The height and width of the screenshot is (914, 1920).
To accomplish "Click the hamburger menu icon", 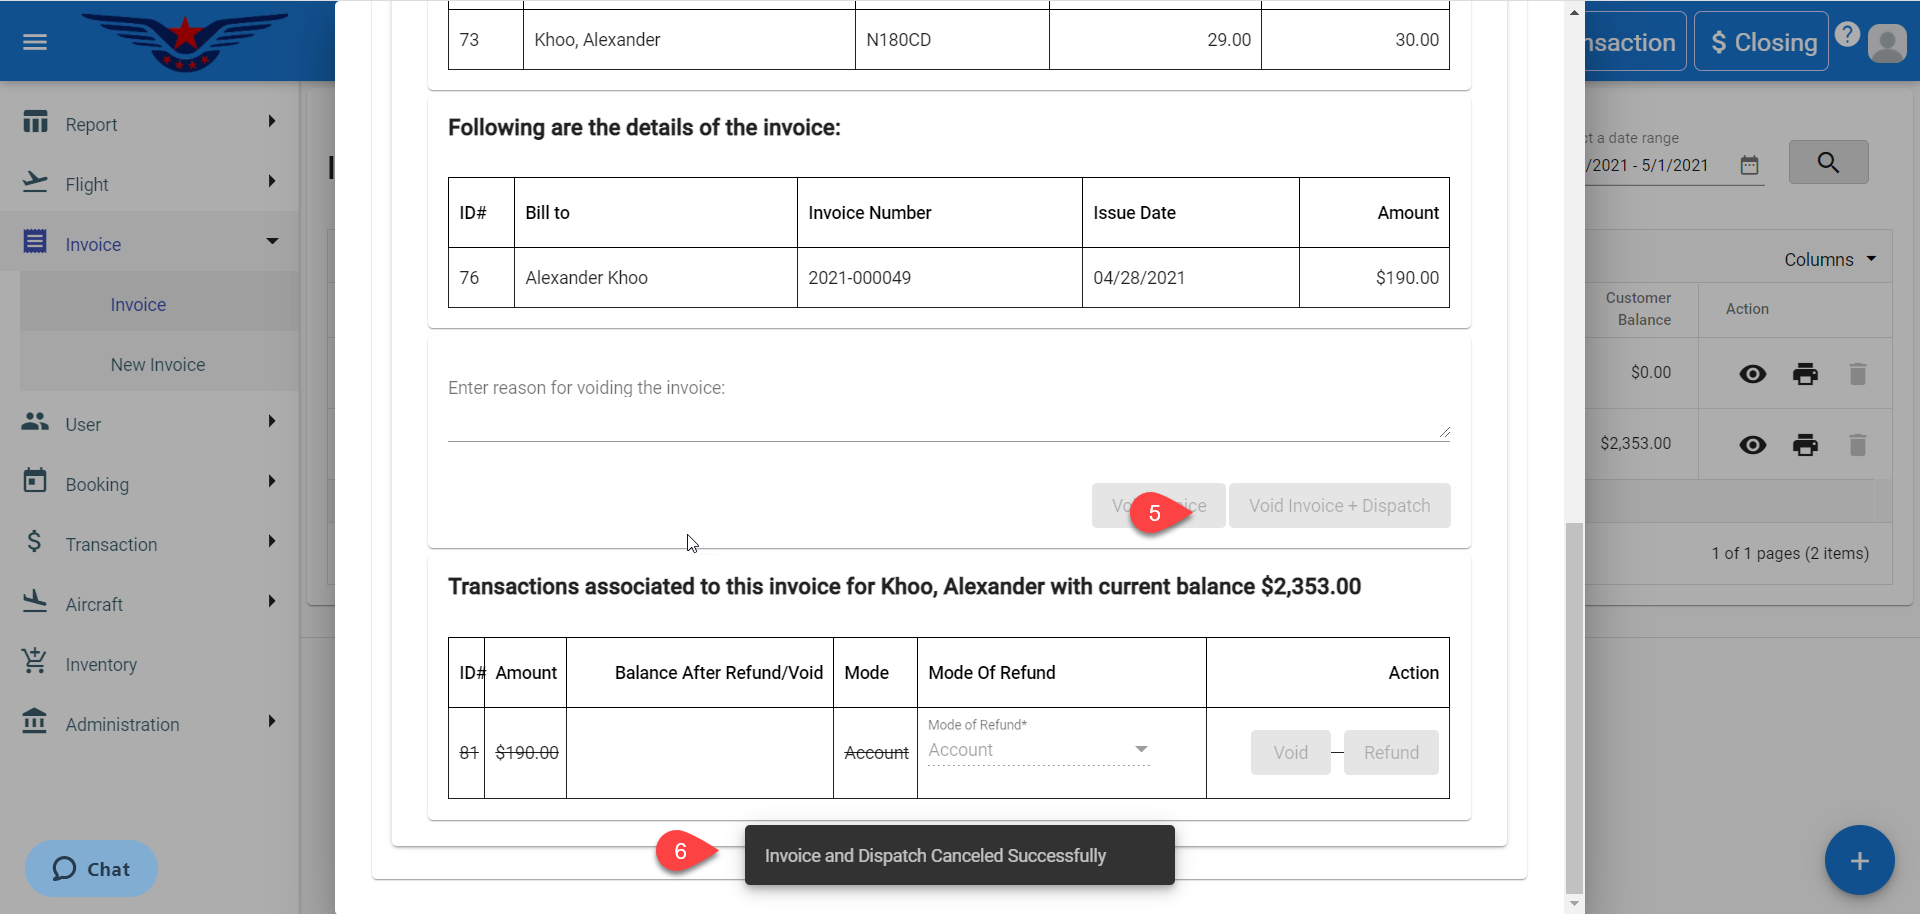I will (35, 42).
